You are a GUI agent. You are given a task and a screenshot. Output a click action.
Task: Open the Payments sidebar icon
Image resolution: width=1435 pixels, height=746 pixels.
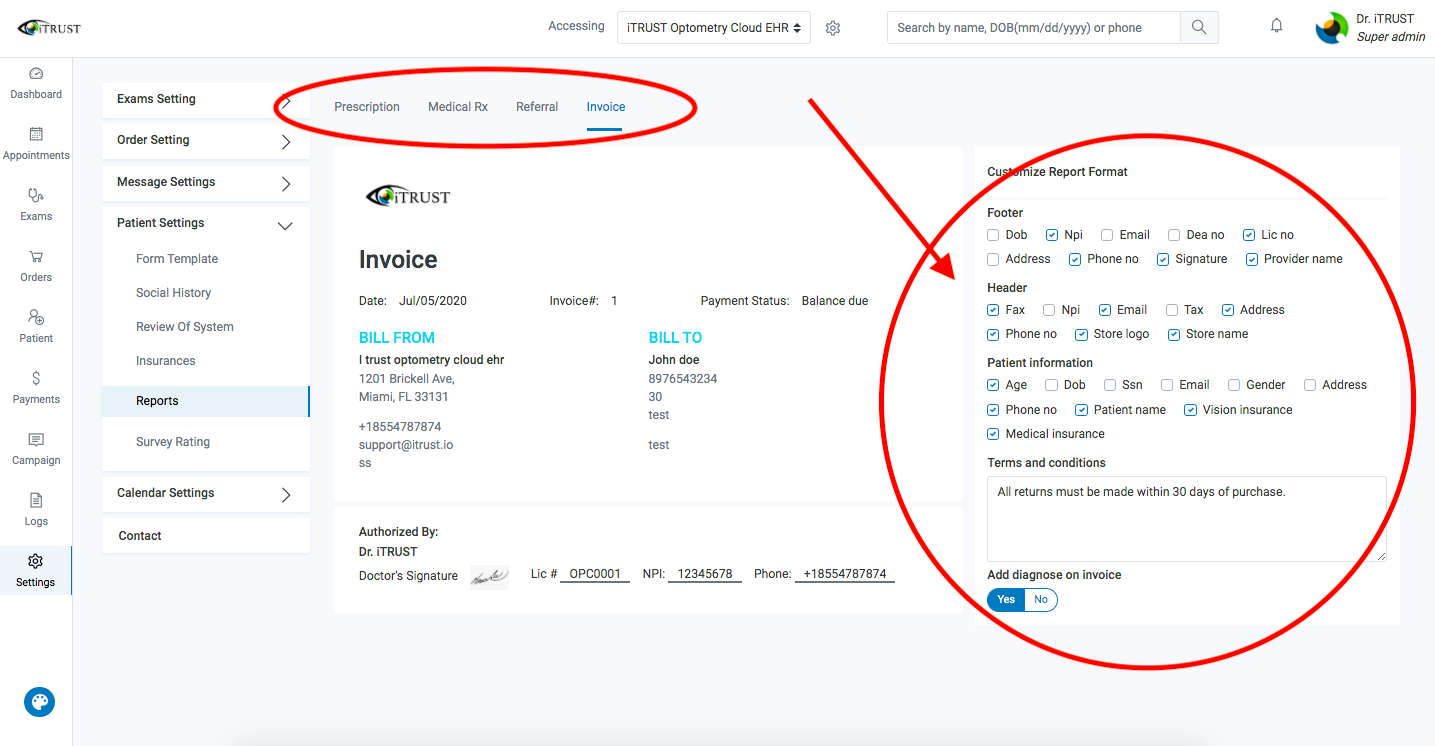tap(36, 388)
